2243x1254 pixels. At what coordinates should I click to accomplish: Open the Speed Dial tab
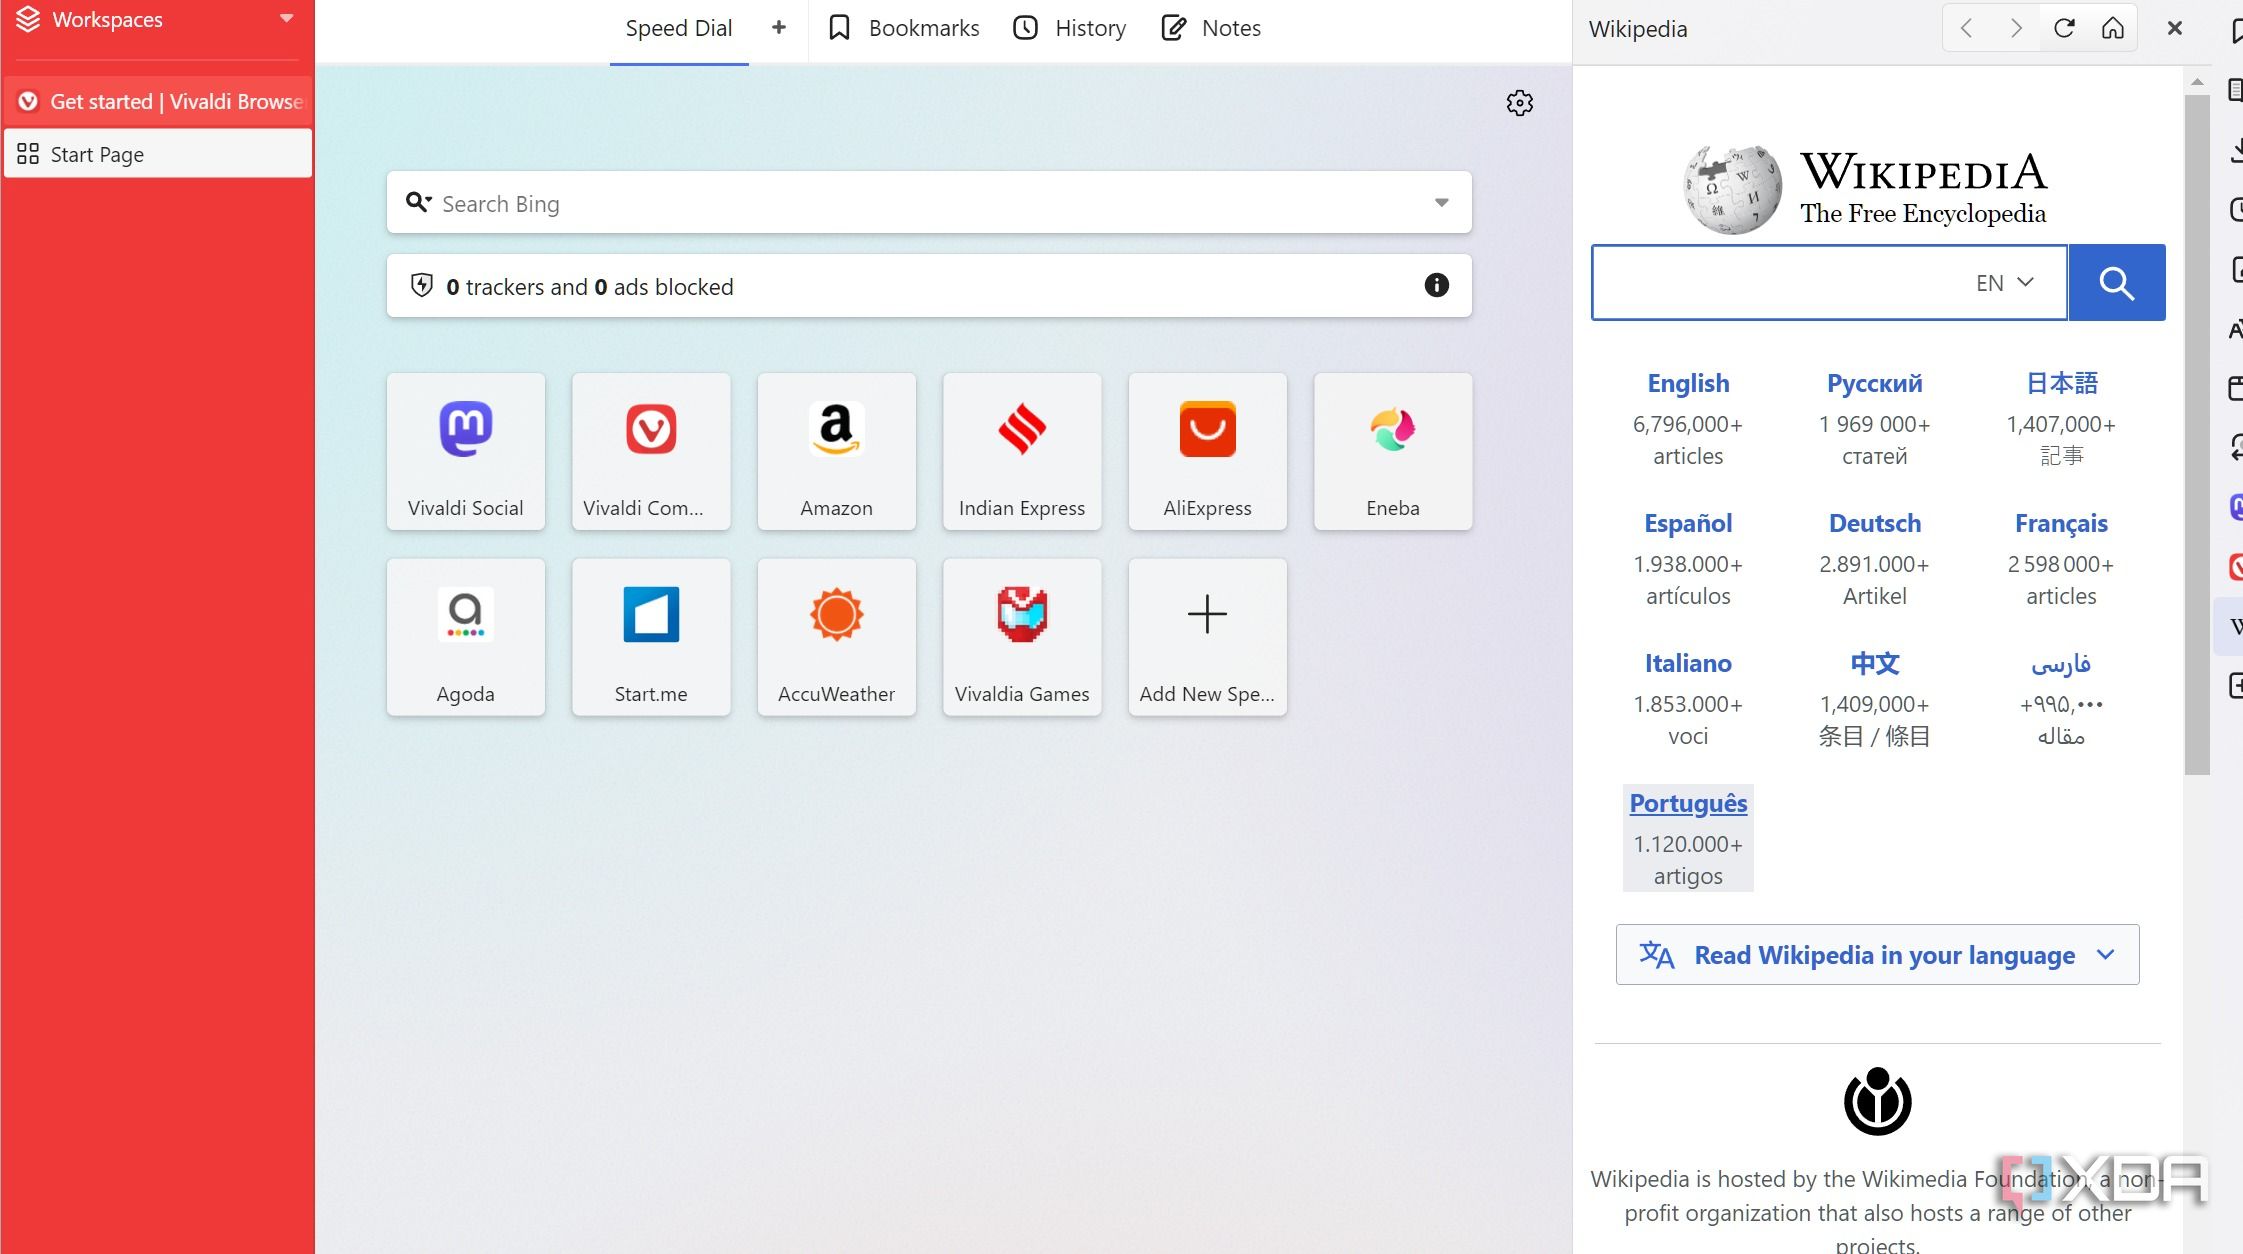pos(679,28)
